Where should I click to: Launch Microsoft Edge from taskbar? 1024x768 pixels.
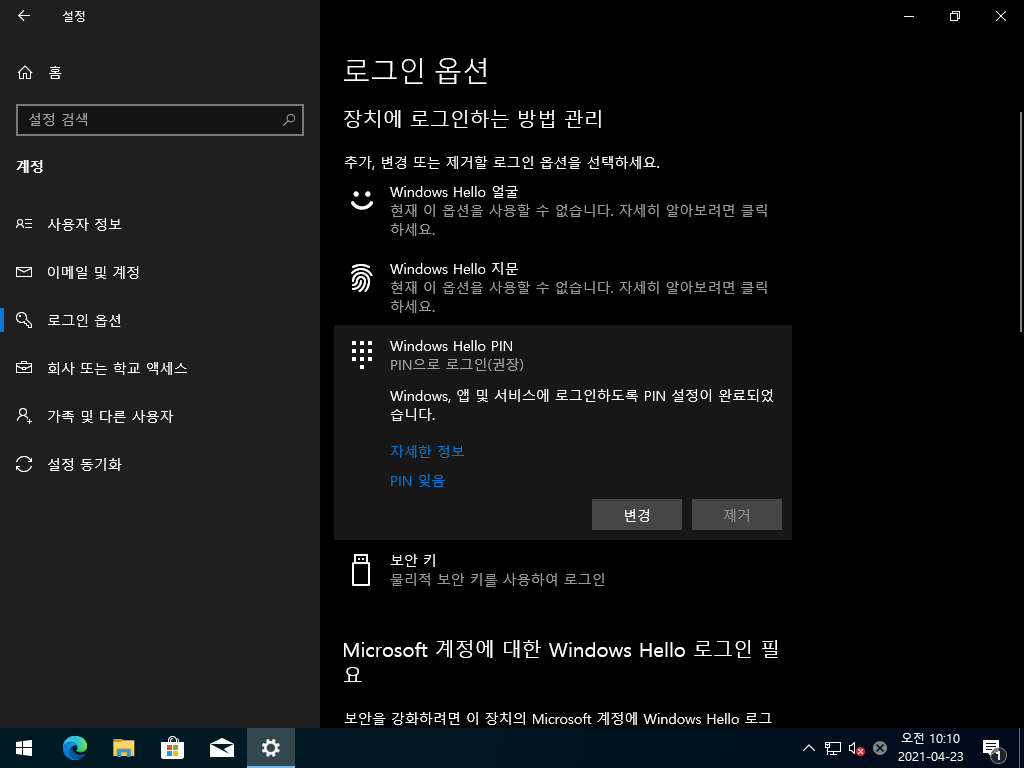click(x=74, y=748)
